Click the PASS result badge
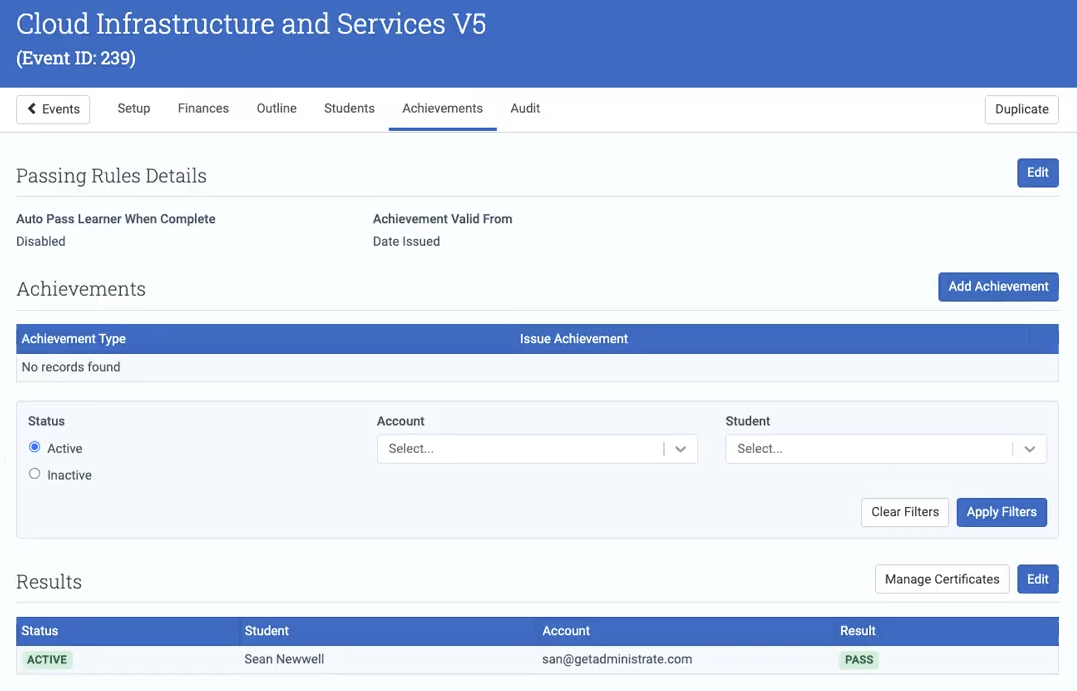Viewport: 1077px width, 691px height. pyautogui.click(x=859, y=659)
